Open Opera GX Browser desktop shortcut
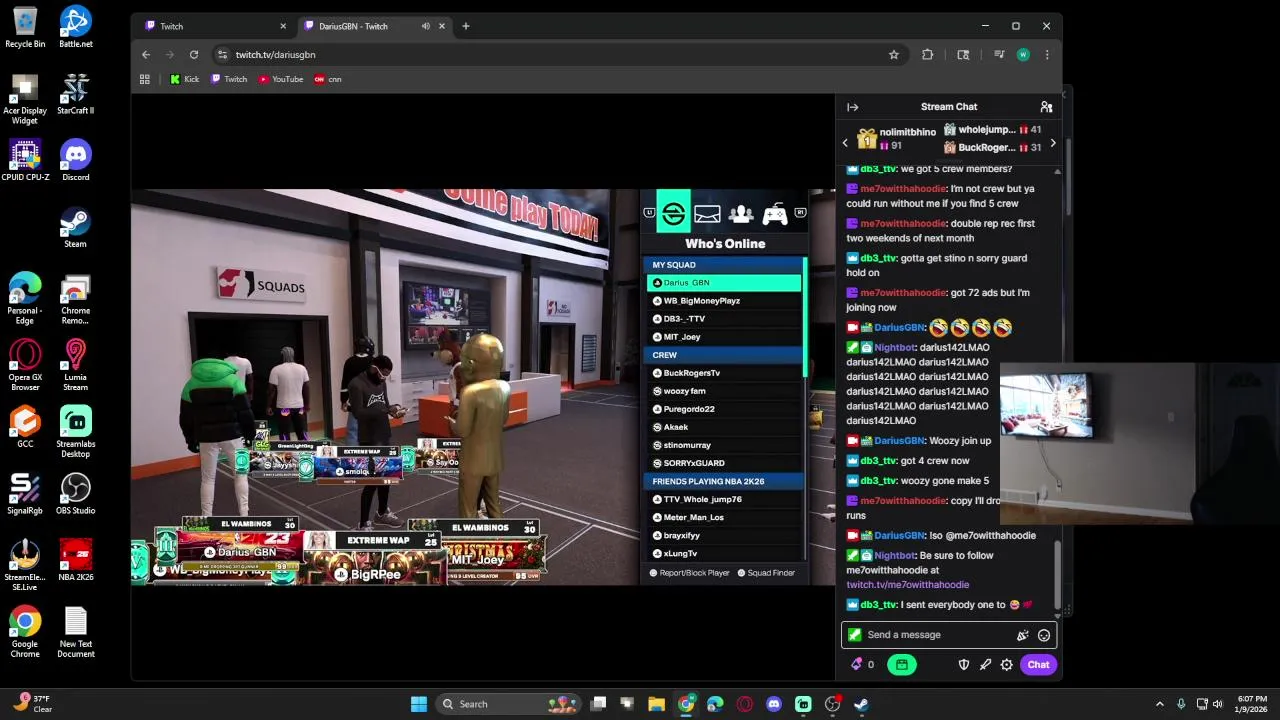 pos(25,365)
